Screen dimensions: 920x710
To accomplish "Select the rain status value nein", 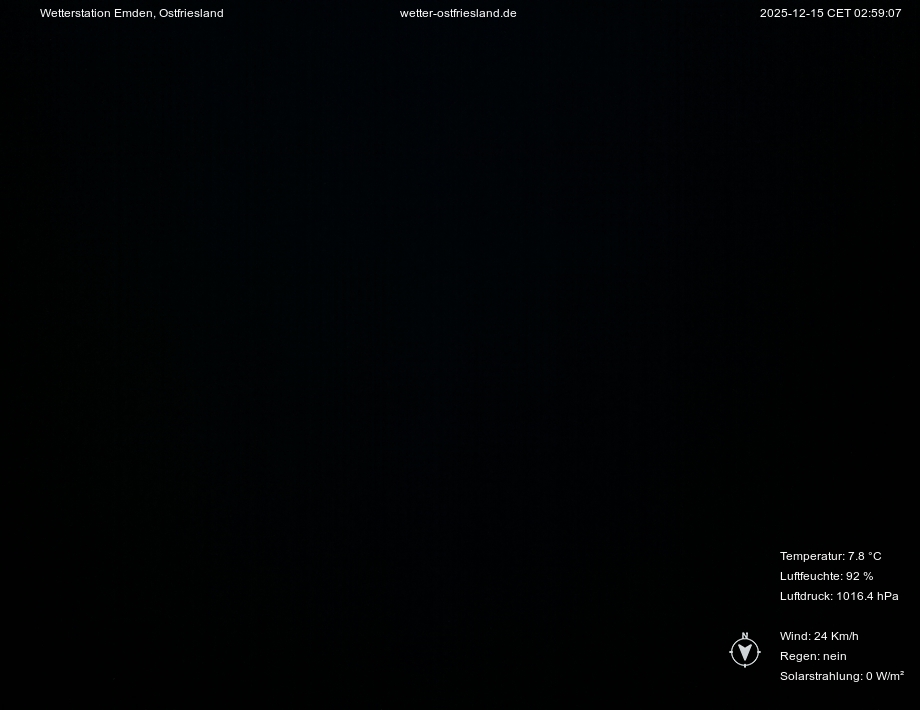I will pyautogui.click(x=835, y=656).
